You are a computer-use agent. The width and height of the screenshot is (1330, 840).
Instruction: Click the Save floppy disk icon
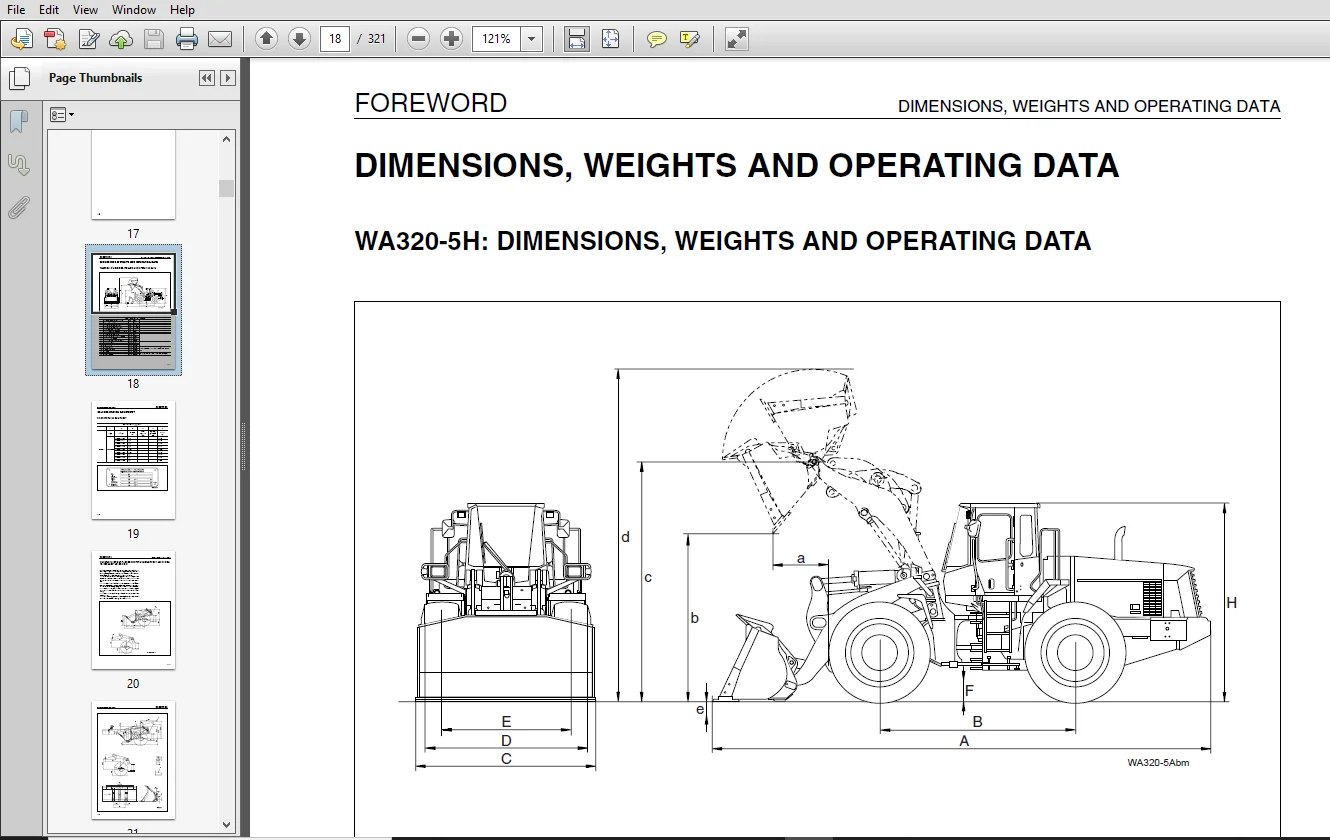click(x=154, y=39)
